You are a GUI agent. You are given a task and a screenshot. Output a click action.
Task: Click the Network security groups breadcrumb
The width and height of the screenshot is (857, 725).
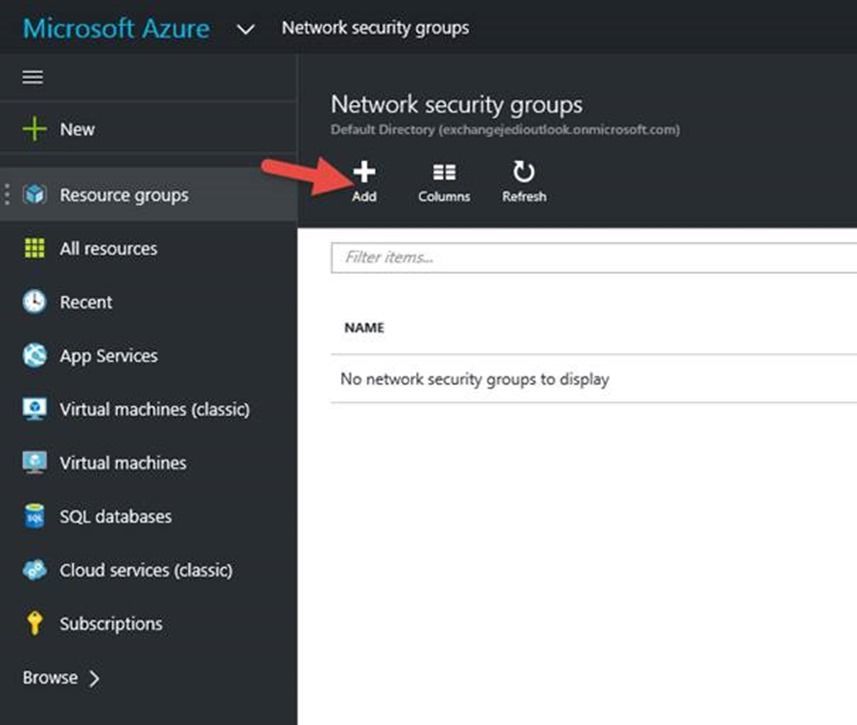pyautogui.click(x=375, y=28)
